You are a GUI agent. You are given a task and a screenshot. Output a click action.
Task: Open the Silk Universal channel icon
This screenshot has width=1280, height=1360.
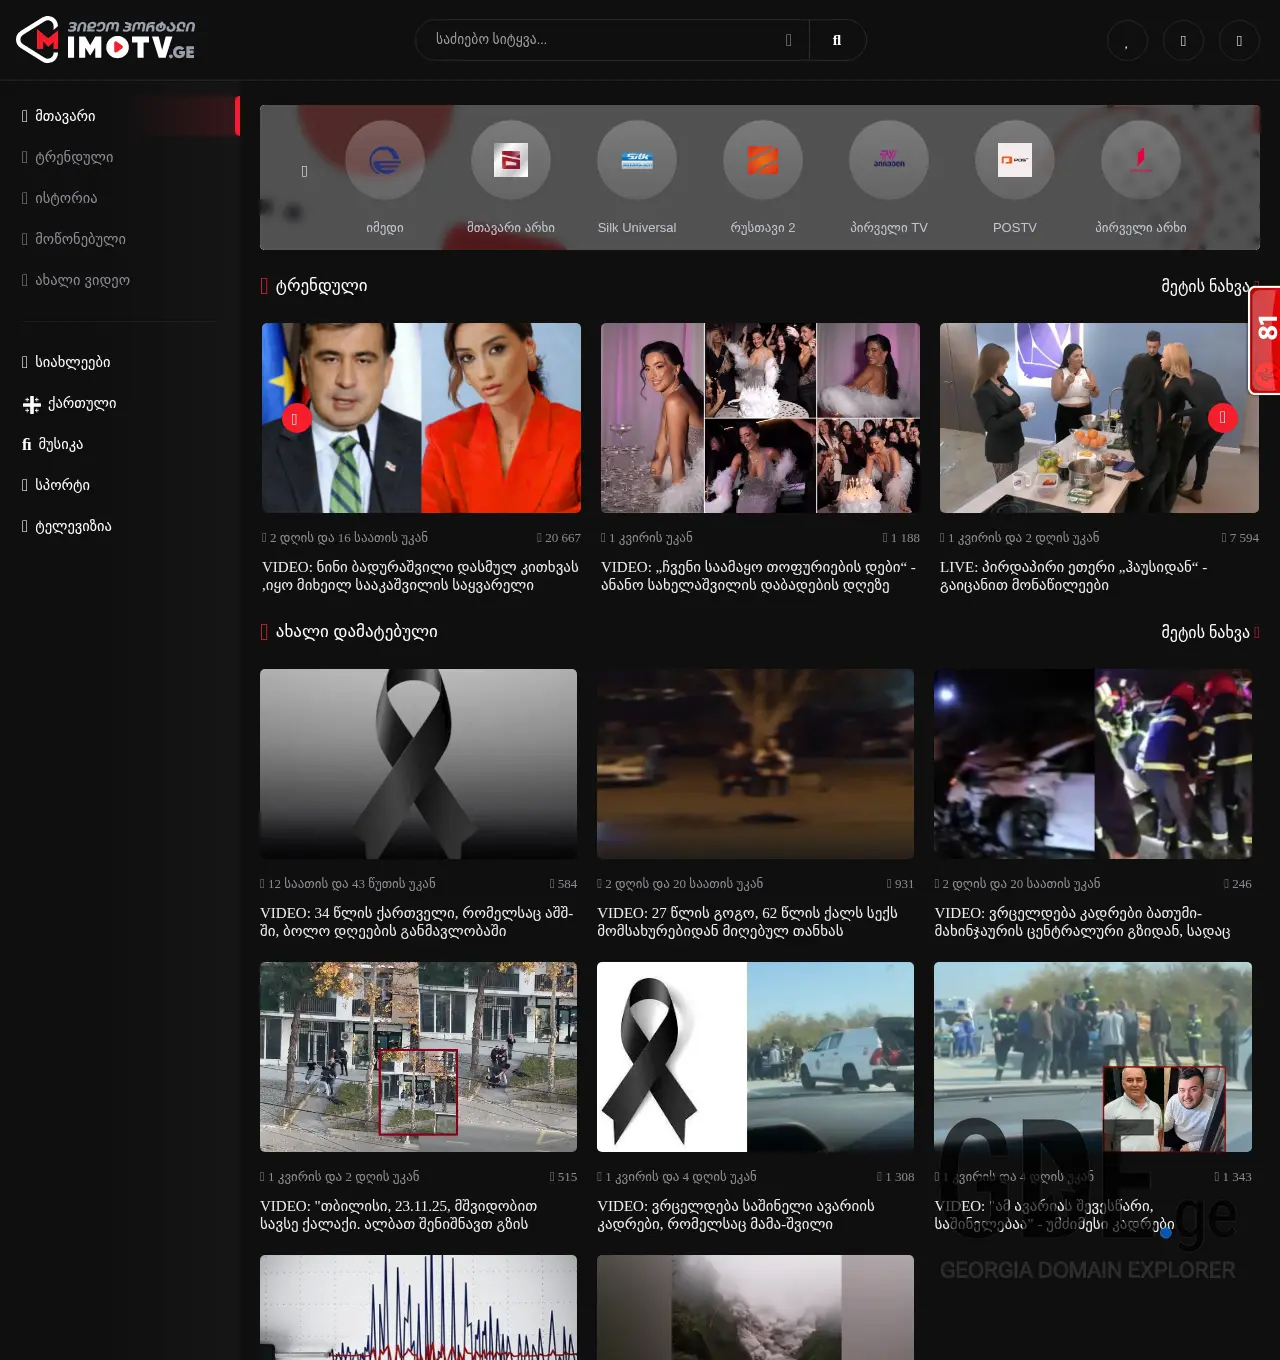(637, 160)
